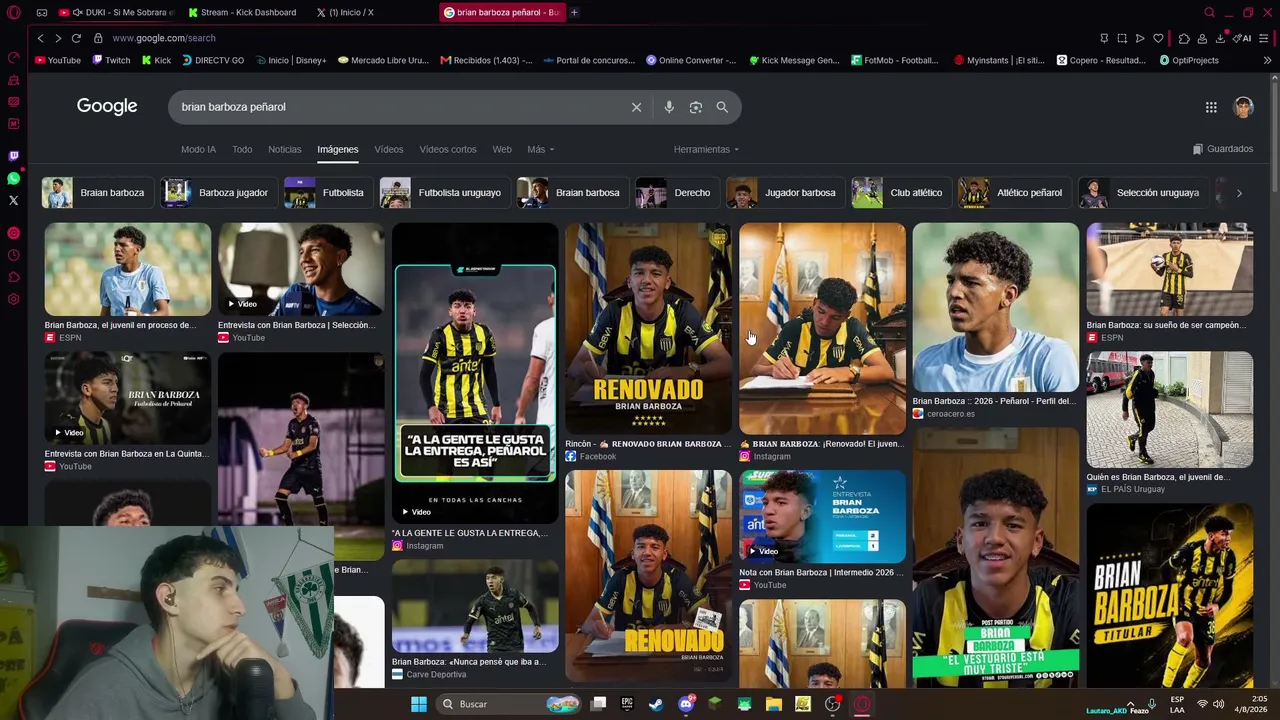Add a new browser tab
Viewport: 1280px width, 720px height.
574,12
